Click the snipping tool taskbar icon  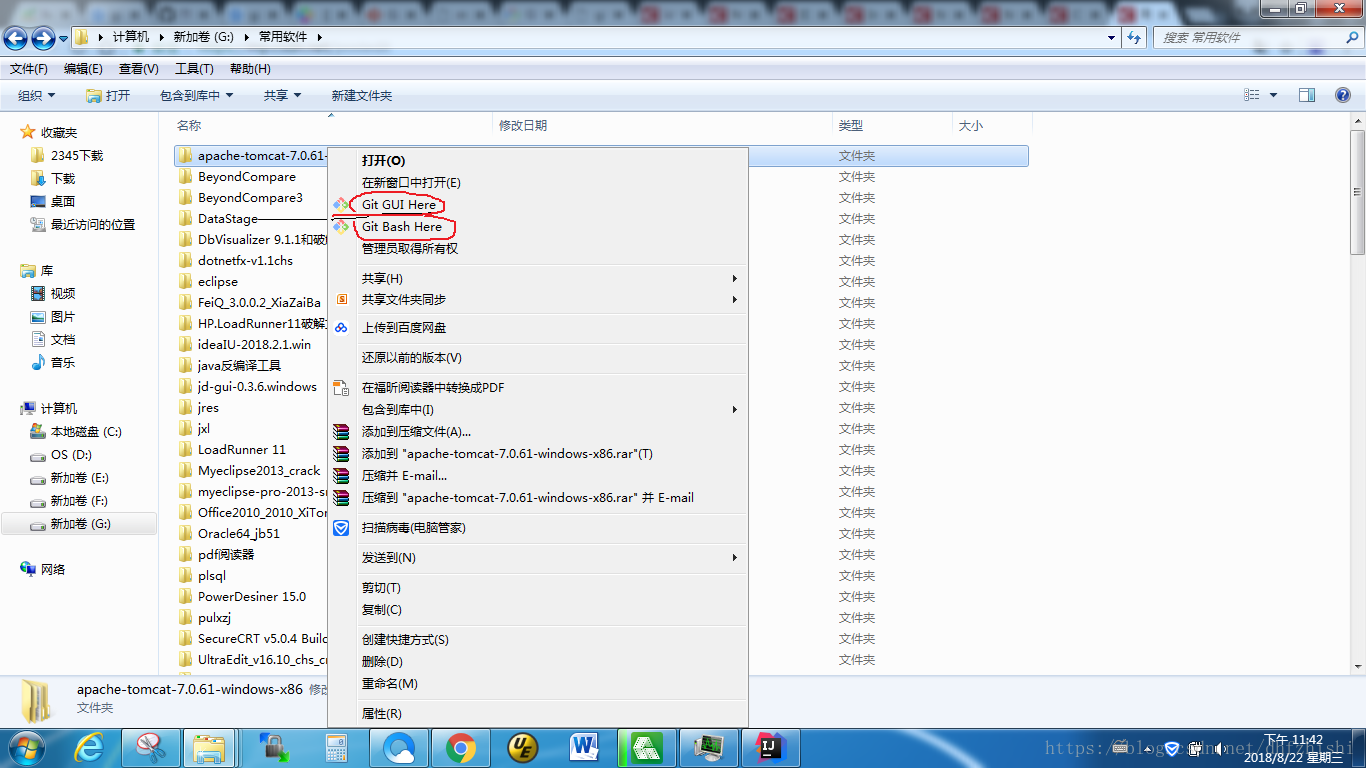pos(151,747)
